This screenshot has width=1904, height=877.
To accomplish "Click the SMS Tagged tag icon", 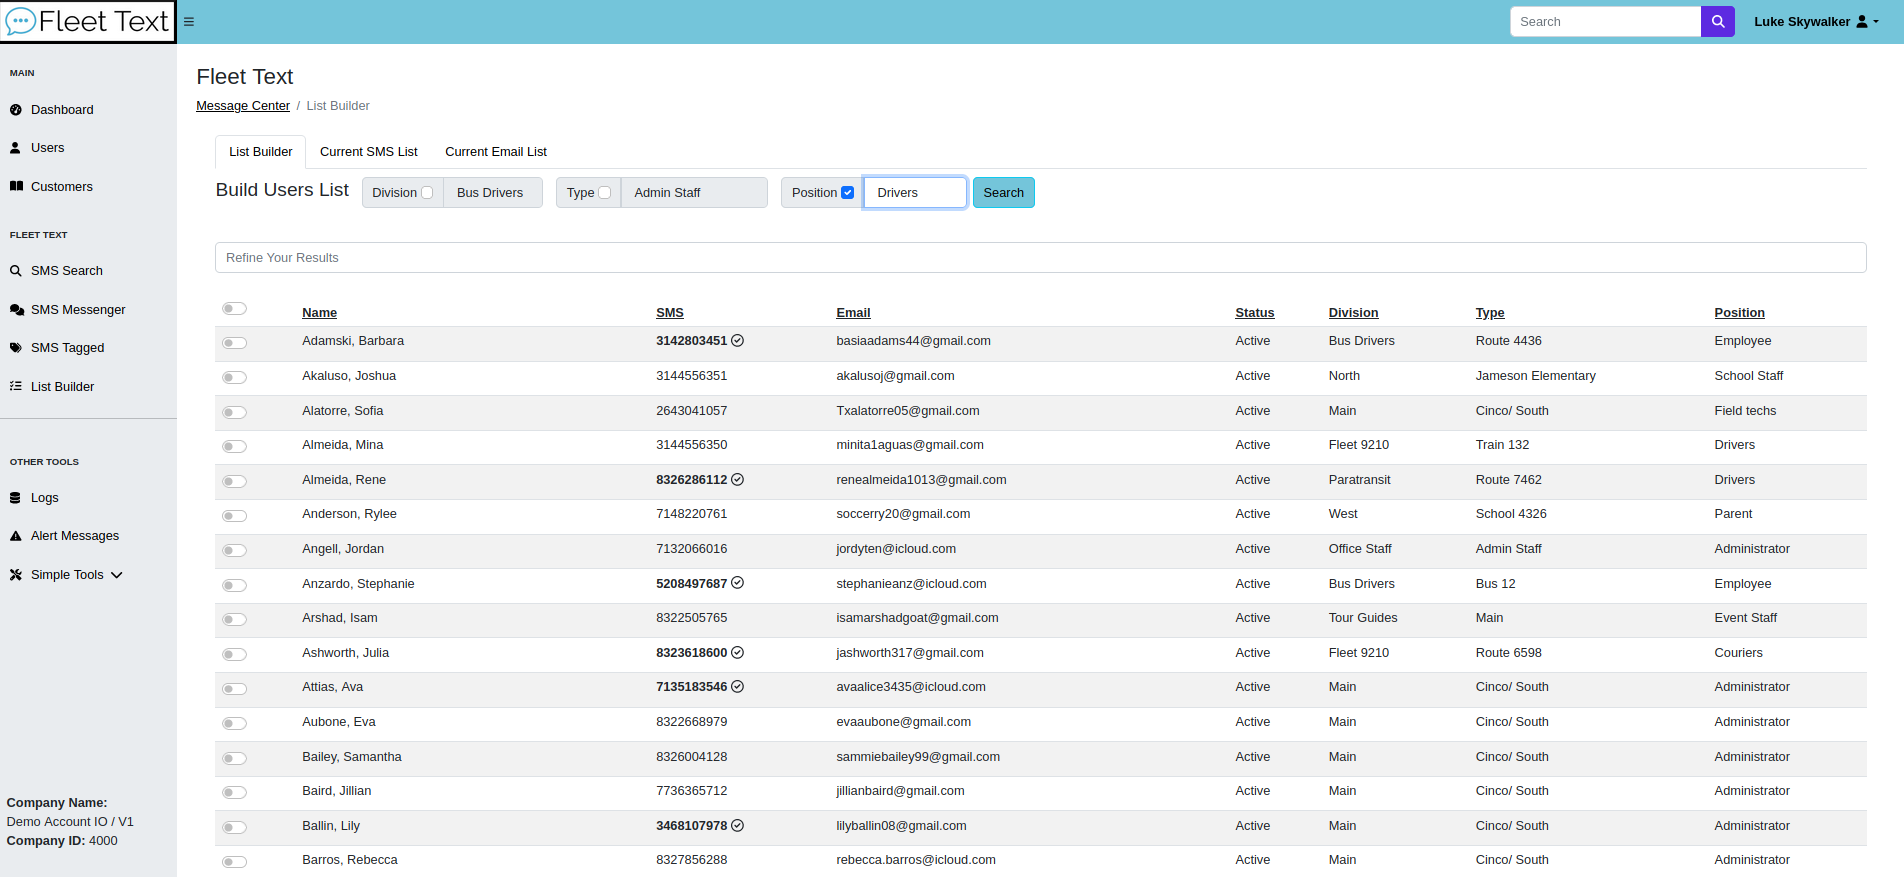I will (x=16, y=348).
